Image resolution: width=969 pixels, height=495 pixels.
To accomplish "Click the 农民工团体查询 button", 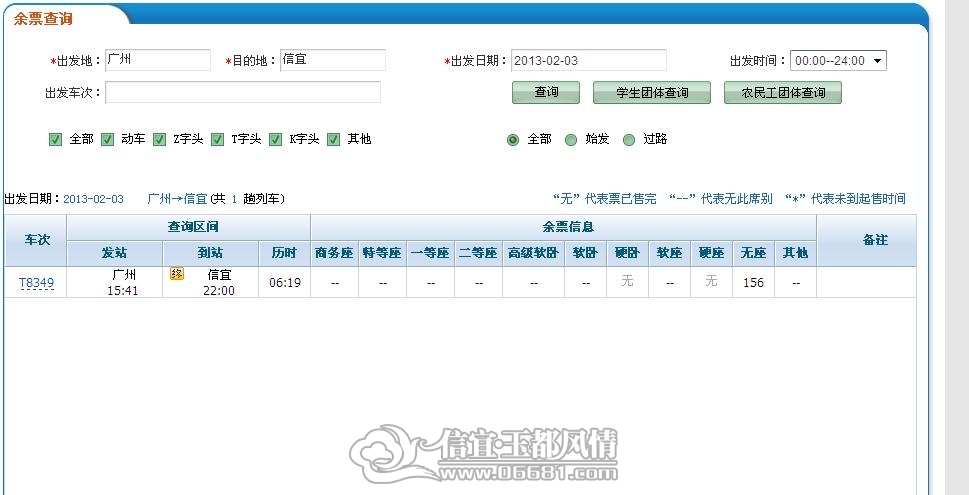I will [x=783, y=93].
